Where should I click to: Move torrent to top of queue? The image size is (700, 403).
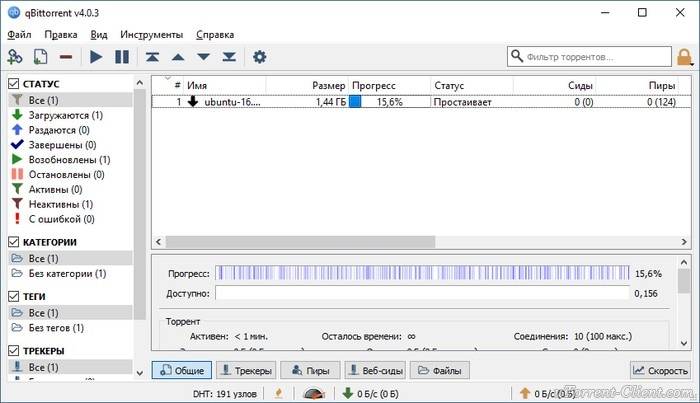(x=152, y=57)
